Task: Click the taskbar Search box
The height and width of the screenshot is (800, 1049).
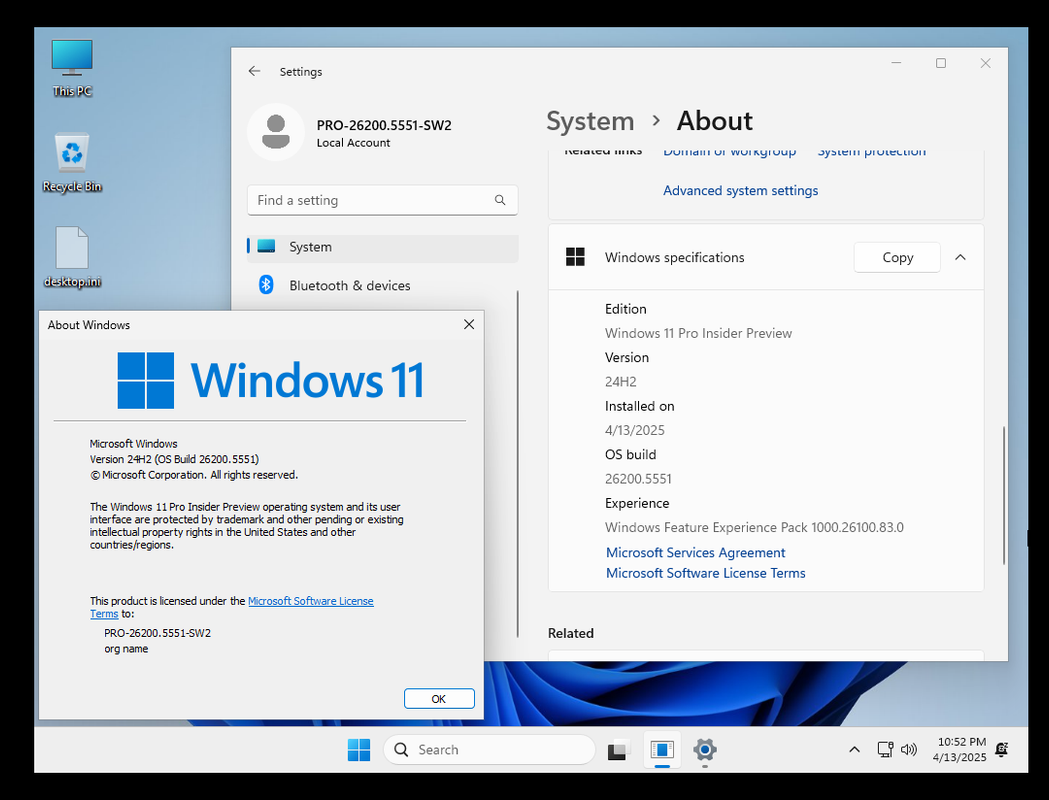Action: (x=489, y=750)
